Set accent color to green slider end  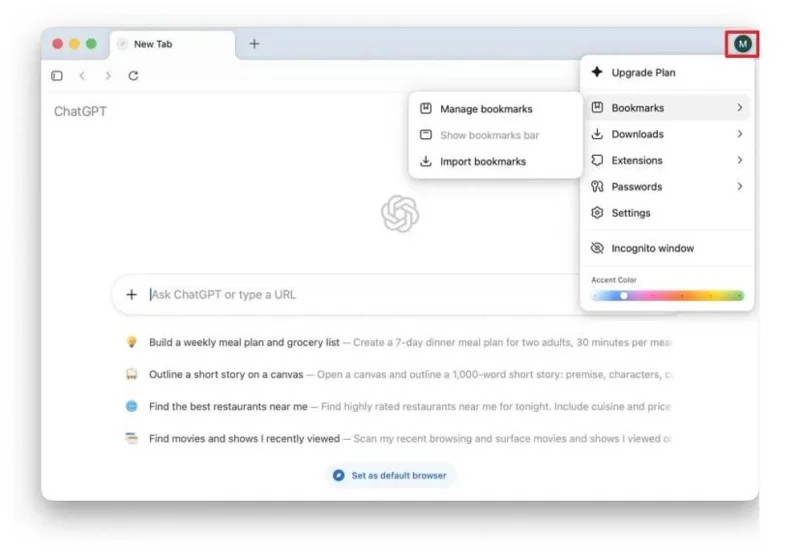[739, 295]
